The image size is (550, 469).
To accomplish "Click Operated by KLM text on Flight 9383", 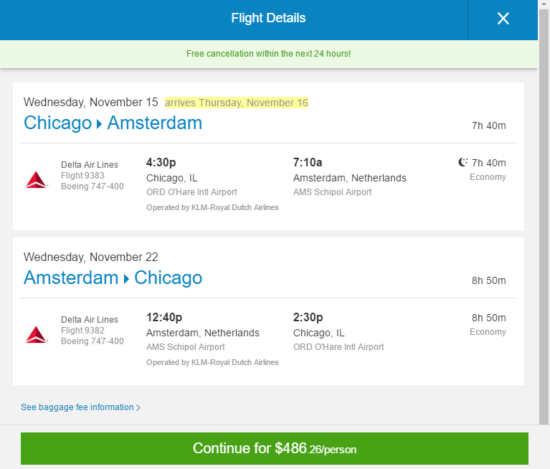I will click(x=212, y=207).
